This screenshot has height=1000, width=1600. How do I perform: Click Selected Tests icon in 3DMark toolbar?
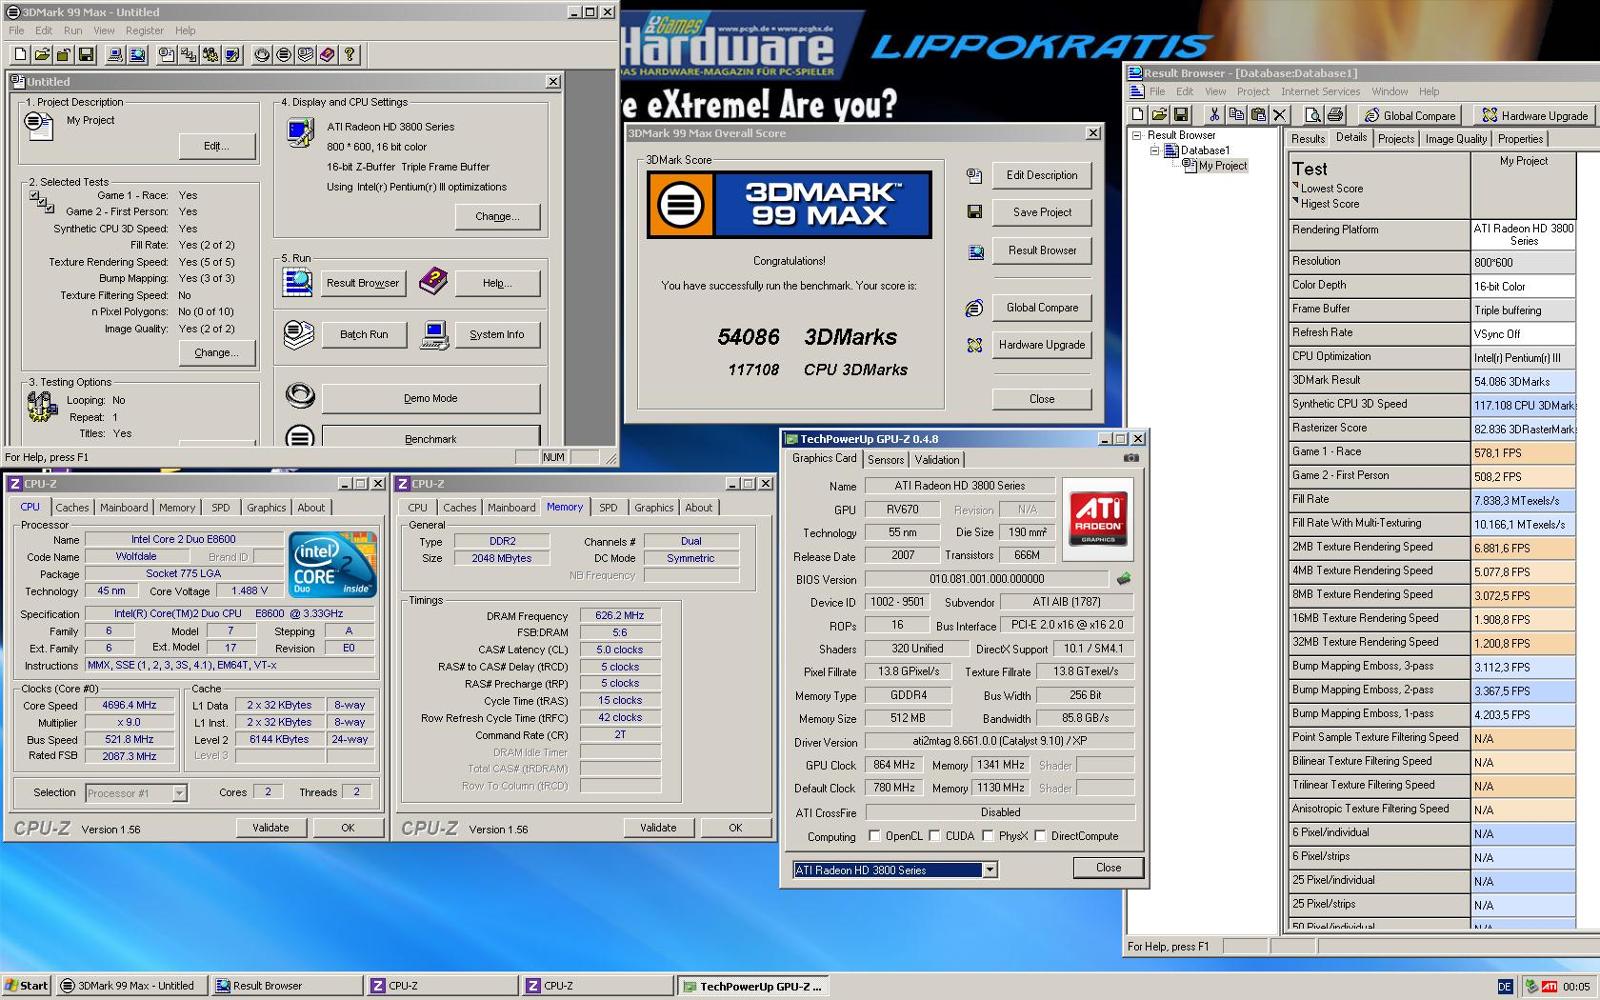point(188,55)
